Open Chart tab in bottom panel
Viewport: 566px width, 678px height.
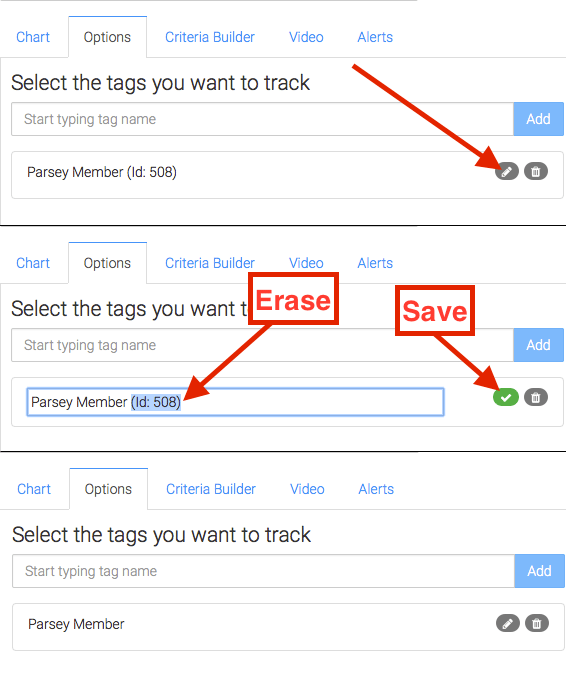point(34,489)
